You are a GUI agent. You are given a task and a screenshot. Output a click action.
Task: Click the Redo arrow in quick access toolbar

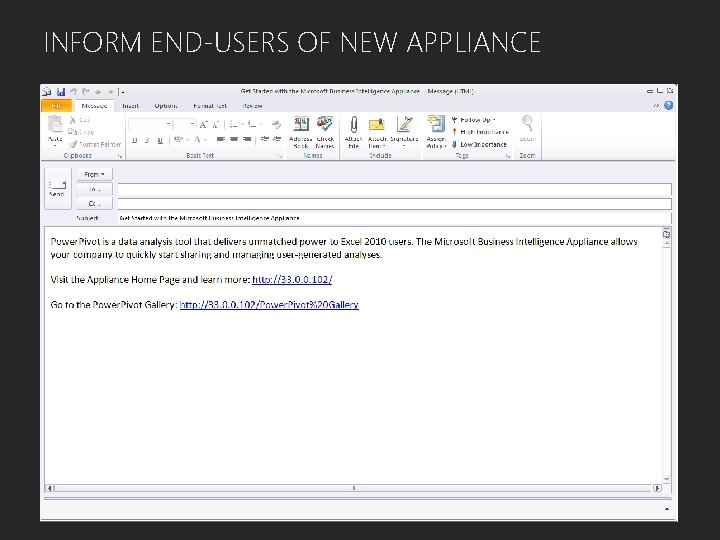(x=85, y=92)
